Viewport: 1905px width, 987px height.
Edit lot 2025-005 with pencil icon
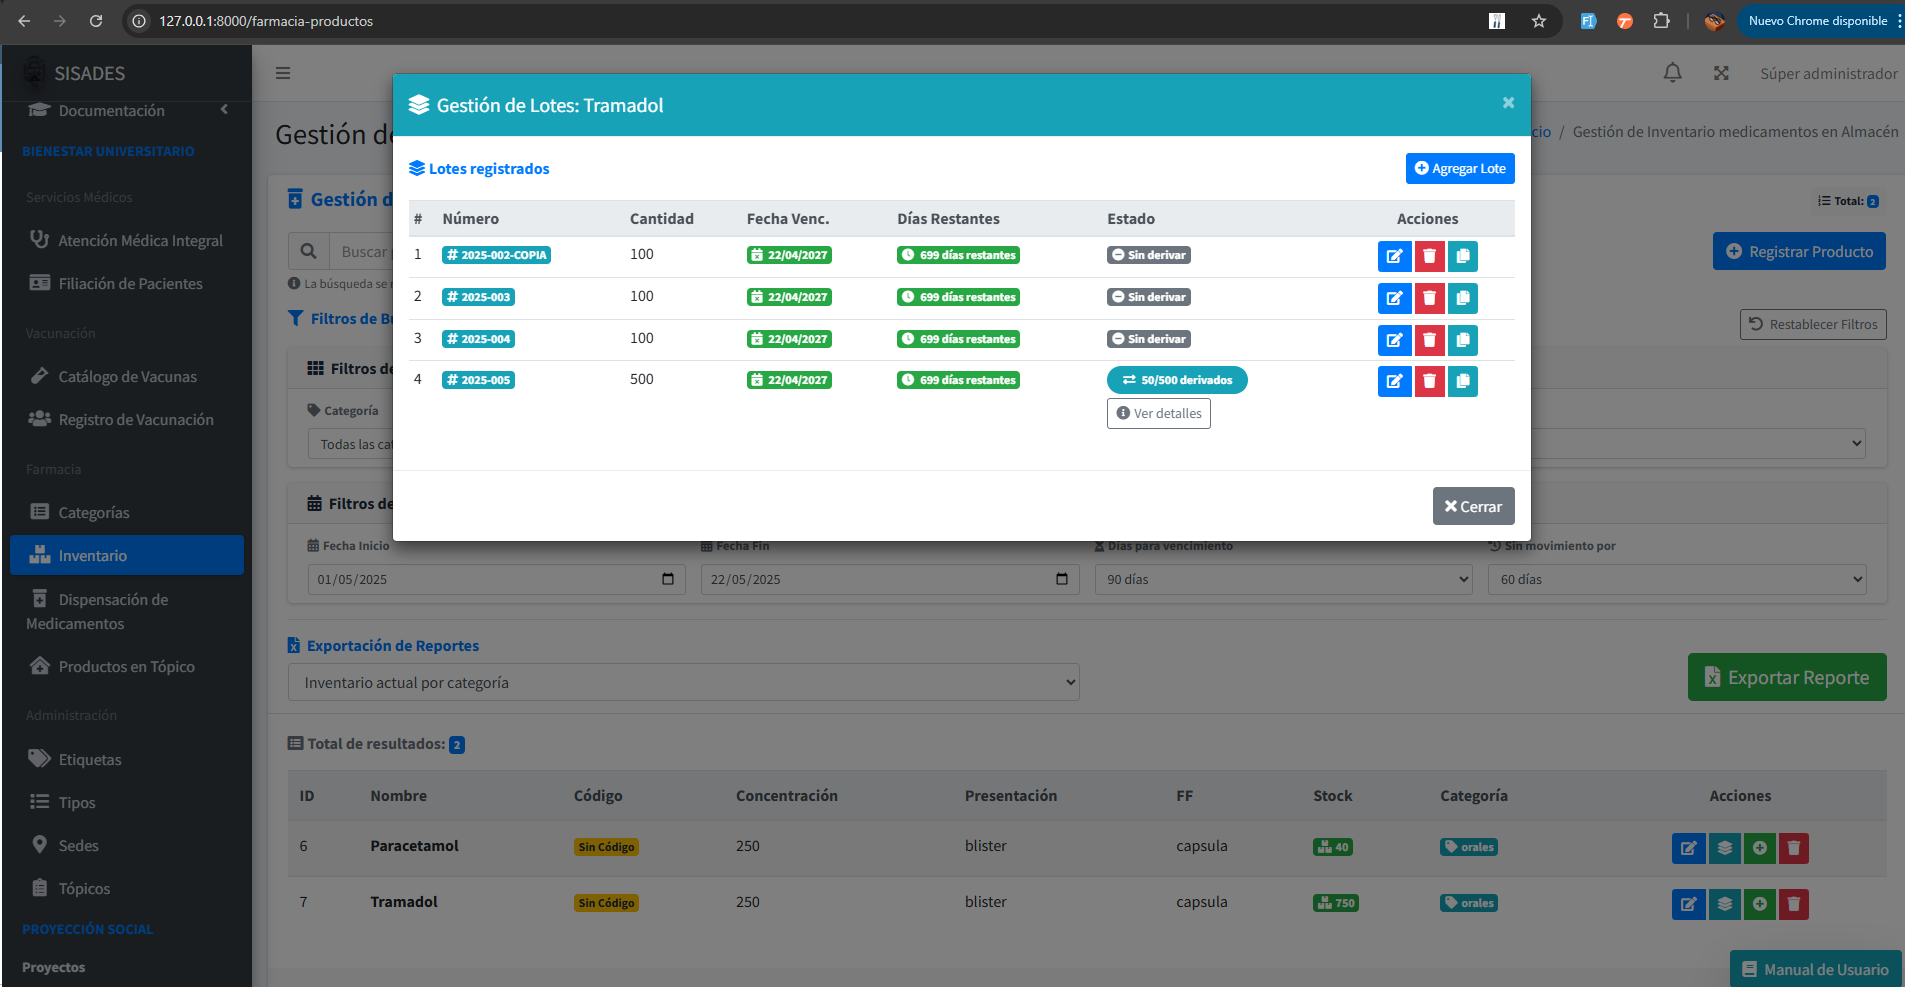pos(1394,381)
